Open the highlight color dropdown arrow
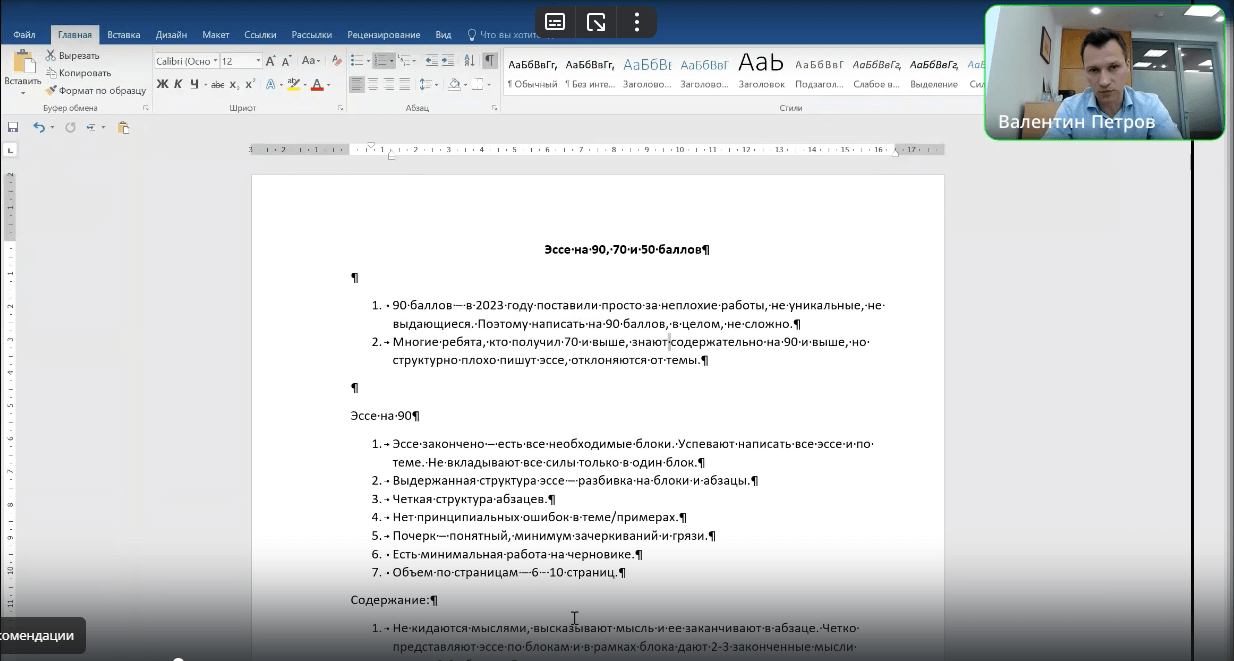This screenshot has width=1234, height=661. (304, 85)
